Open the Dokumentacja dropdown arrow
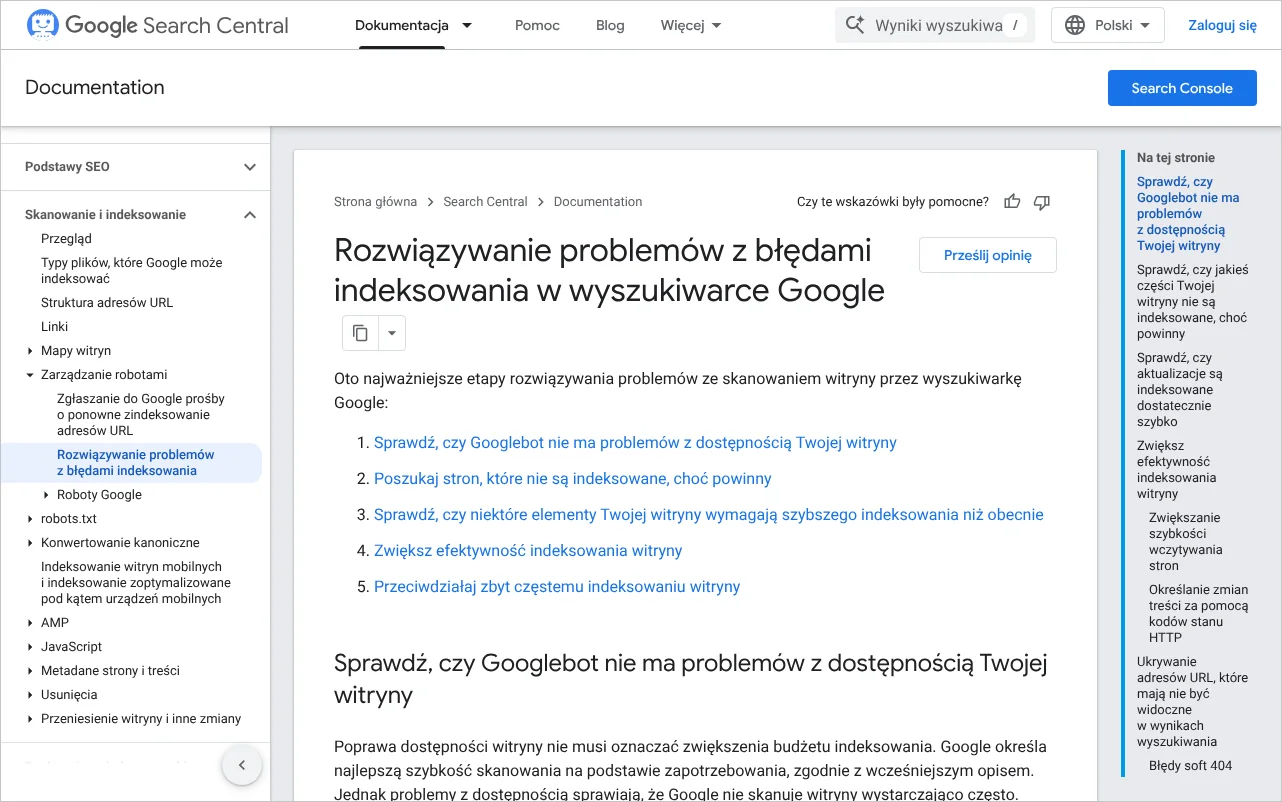 coord(467,25)
